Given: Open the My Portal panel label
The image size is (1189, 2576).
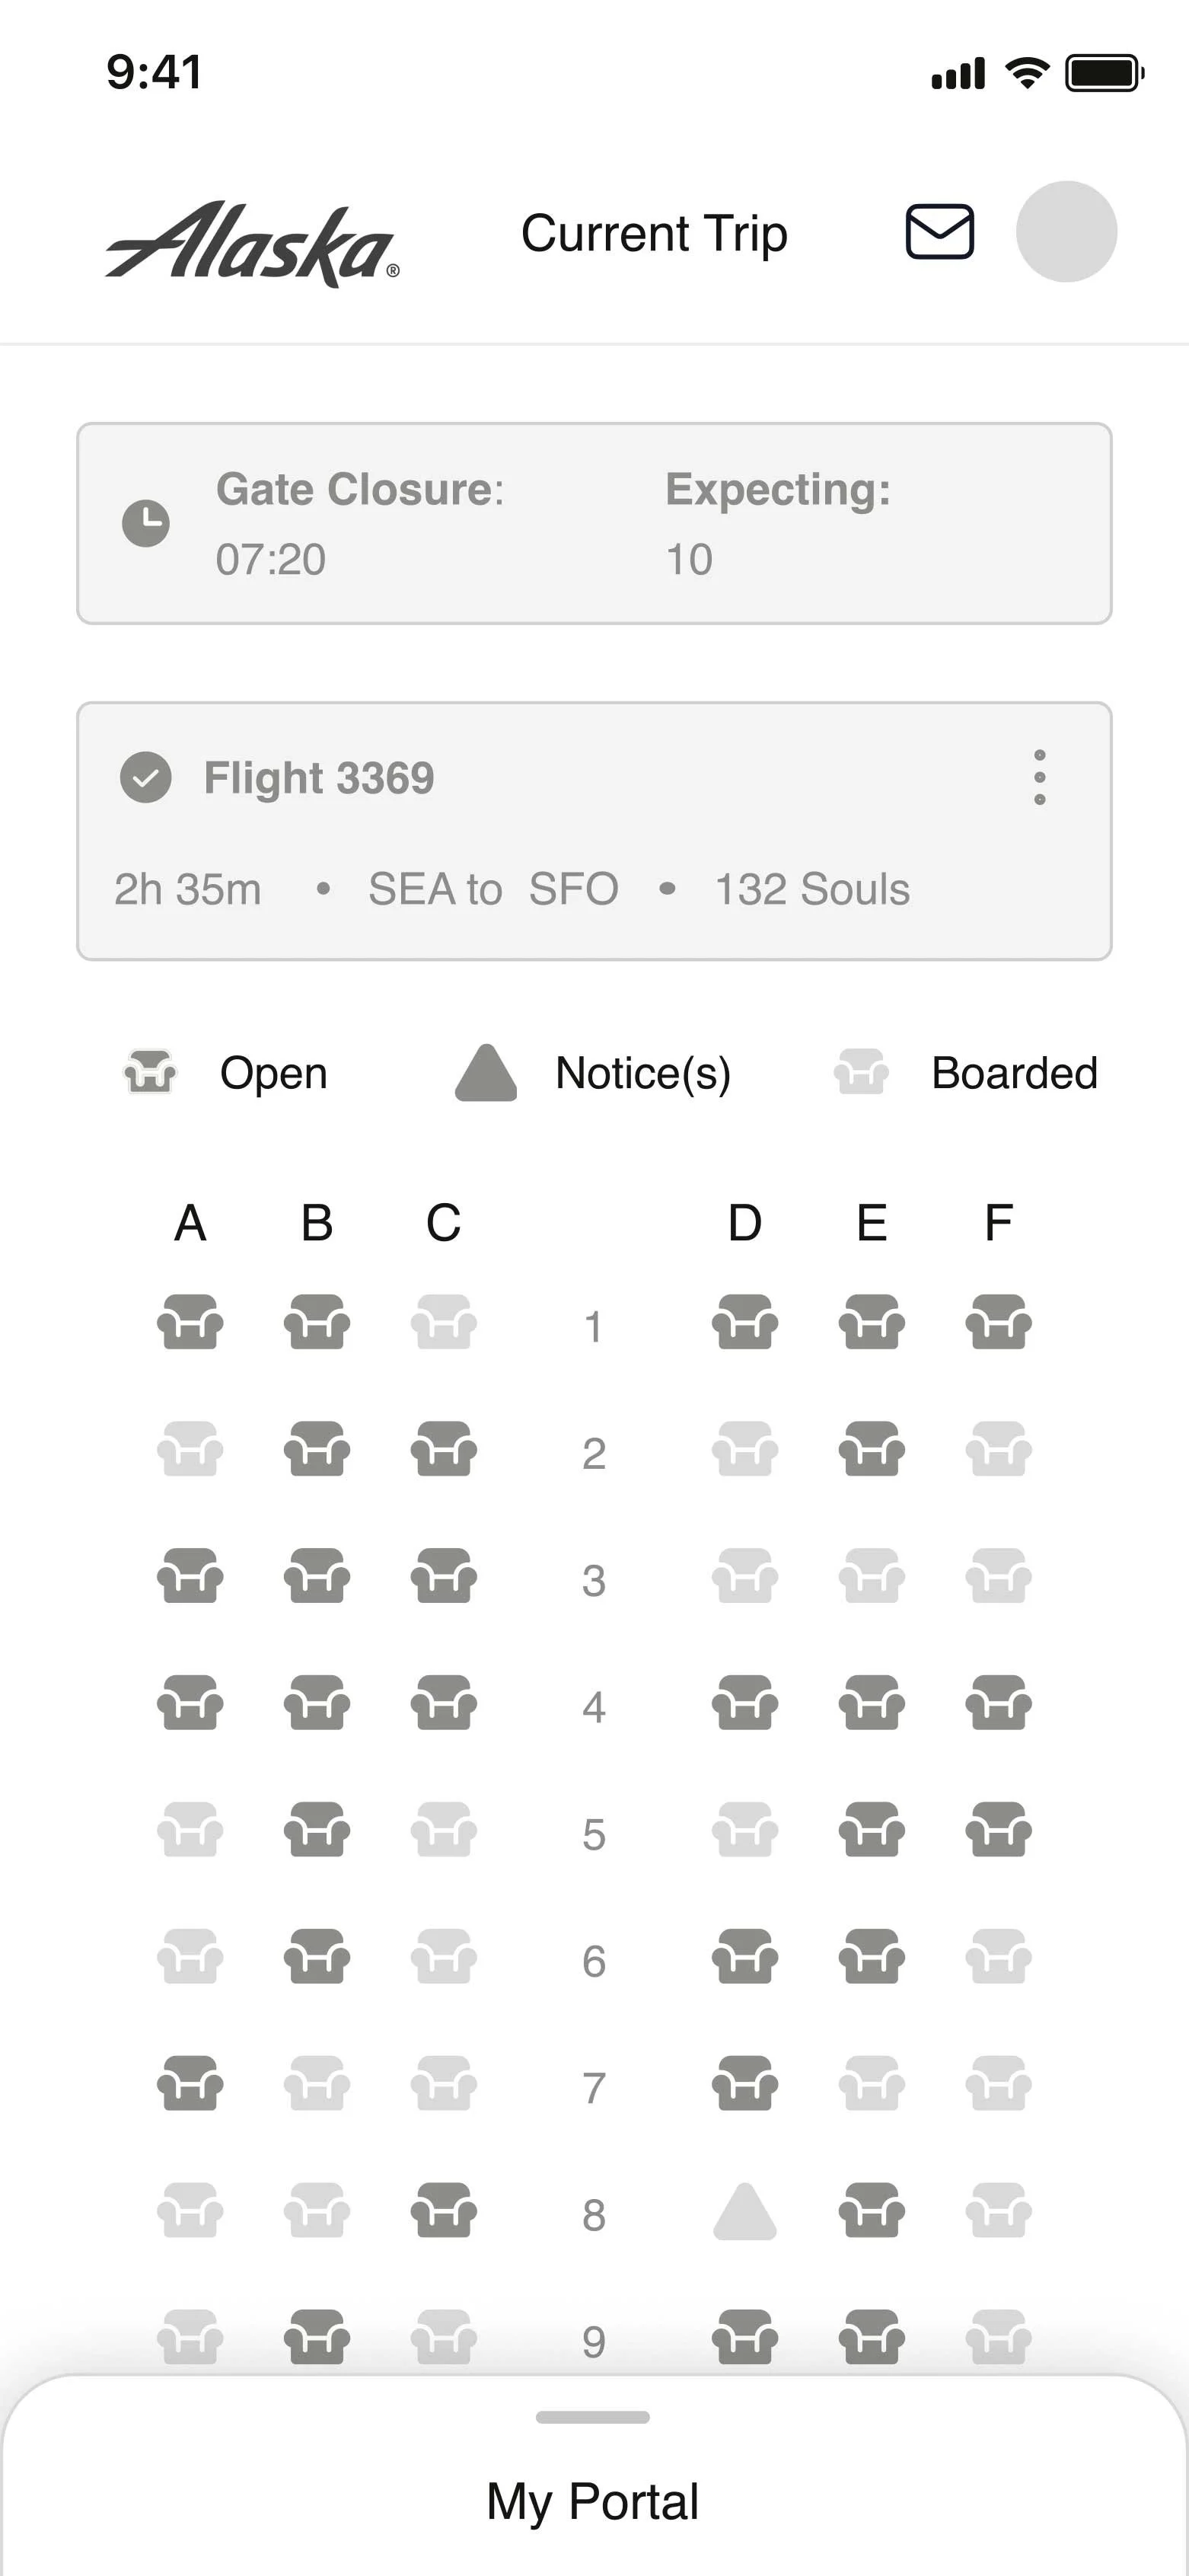Looking at the screenshot, I should click(x=593, y=2502).
